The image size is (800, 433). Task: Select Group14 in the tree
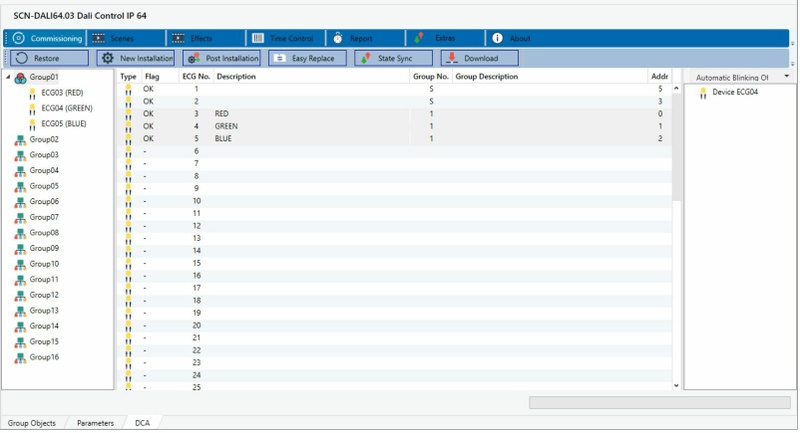(x=44, y=326)
